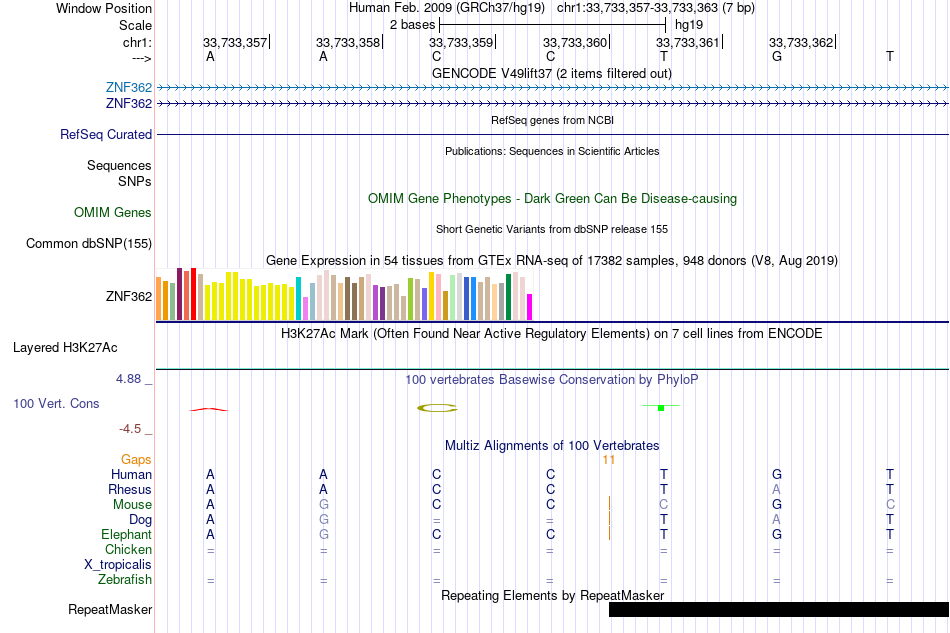The image size is (950, 633).
Task: Click position label 33,733,359
Action: coord(461,42)
